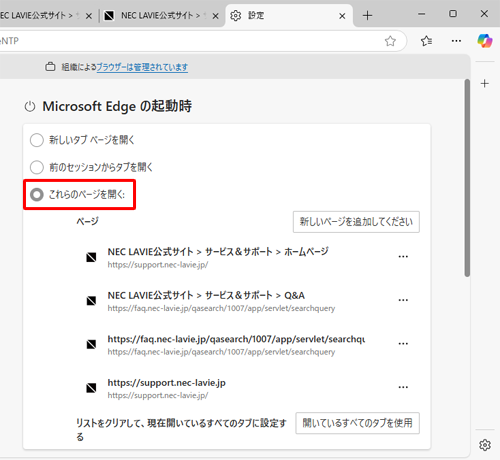Click the bold https://support.nec-lavie.jp title

[x=166, y=383]
